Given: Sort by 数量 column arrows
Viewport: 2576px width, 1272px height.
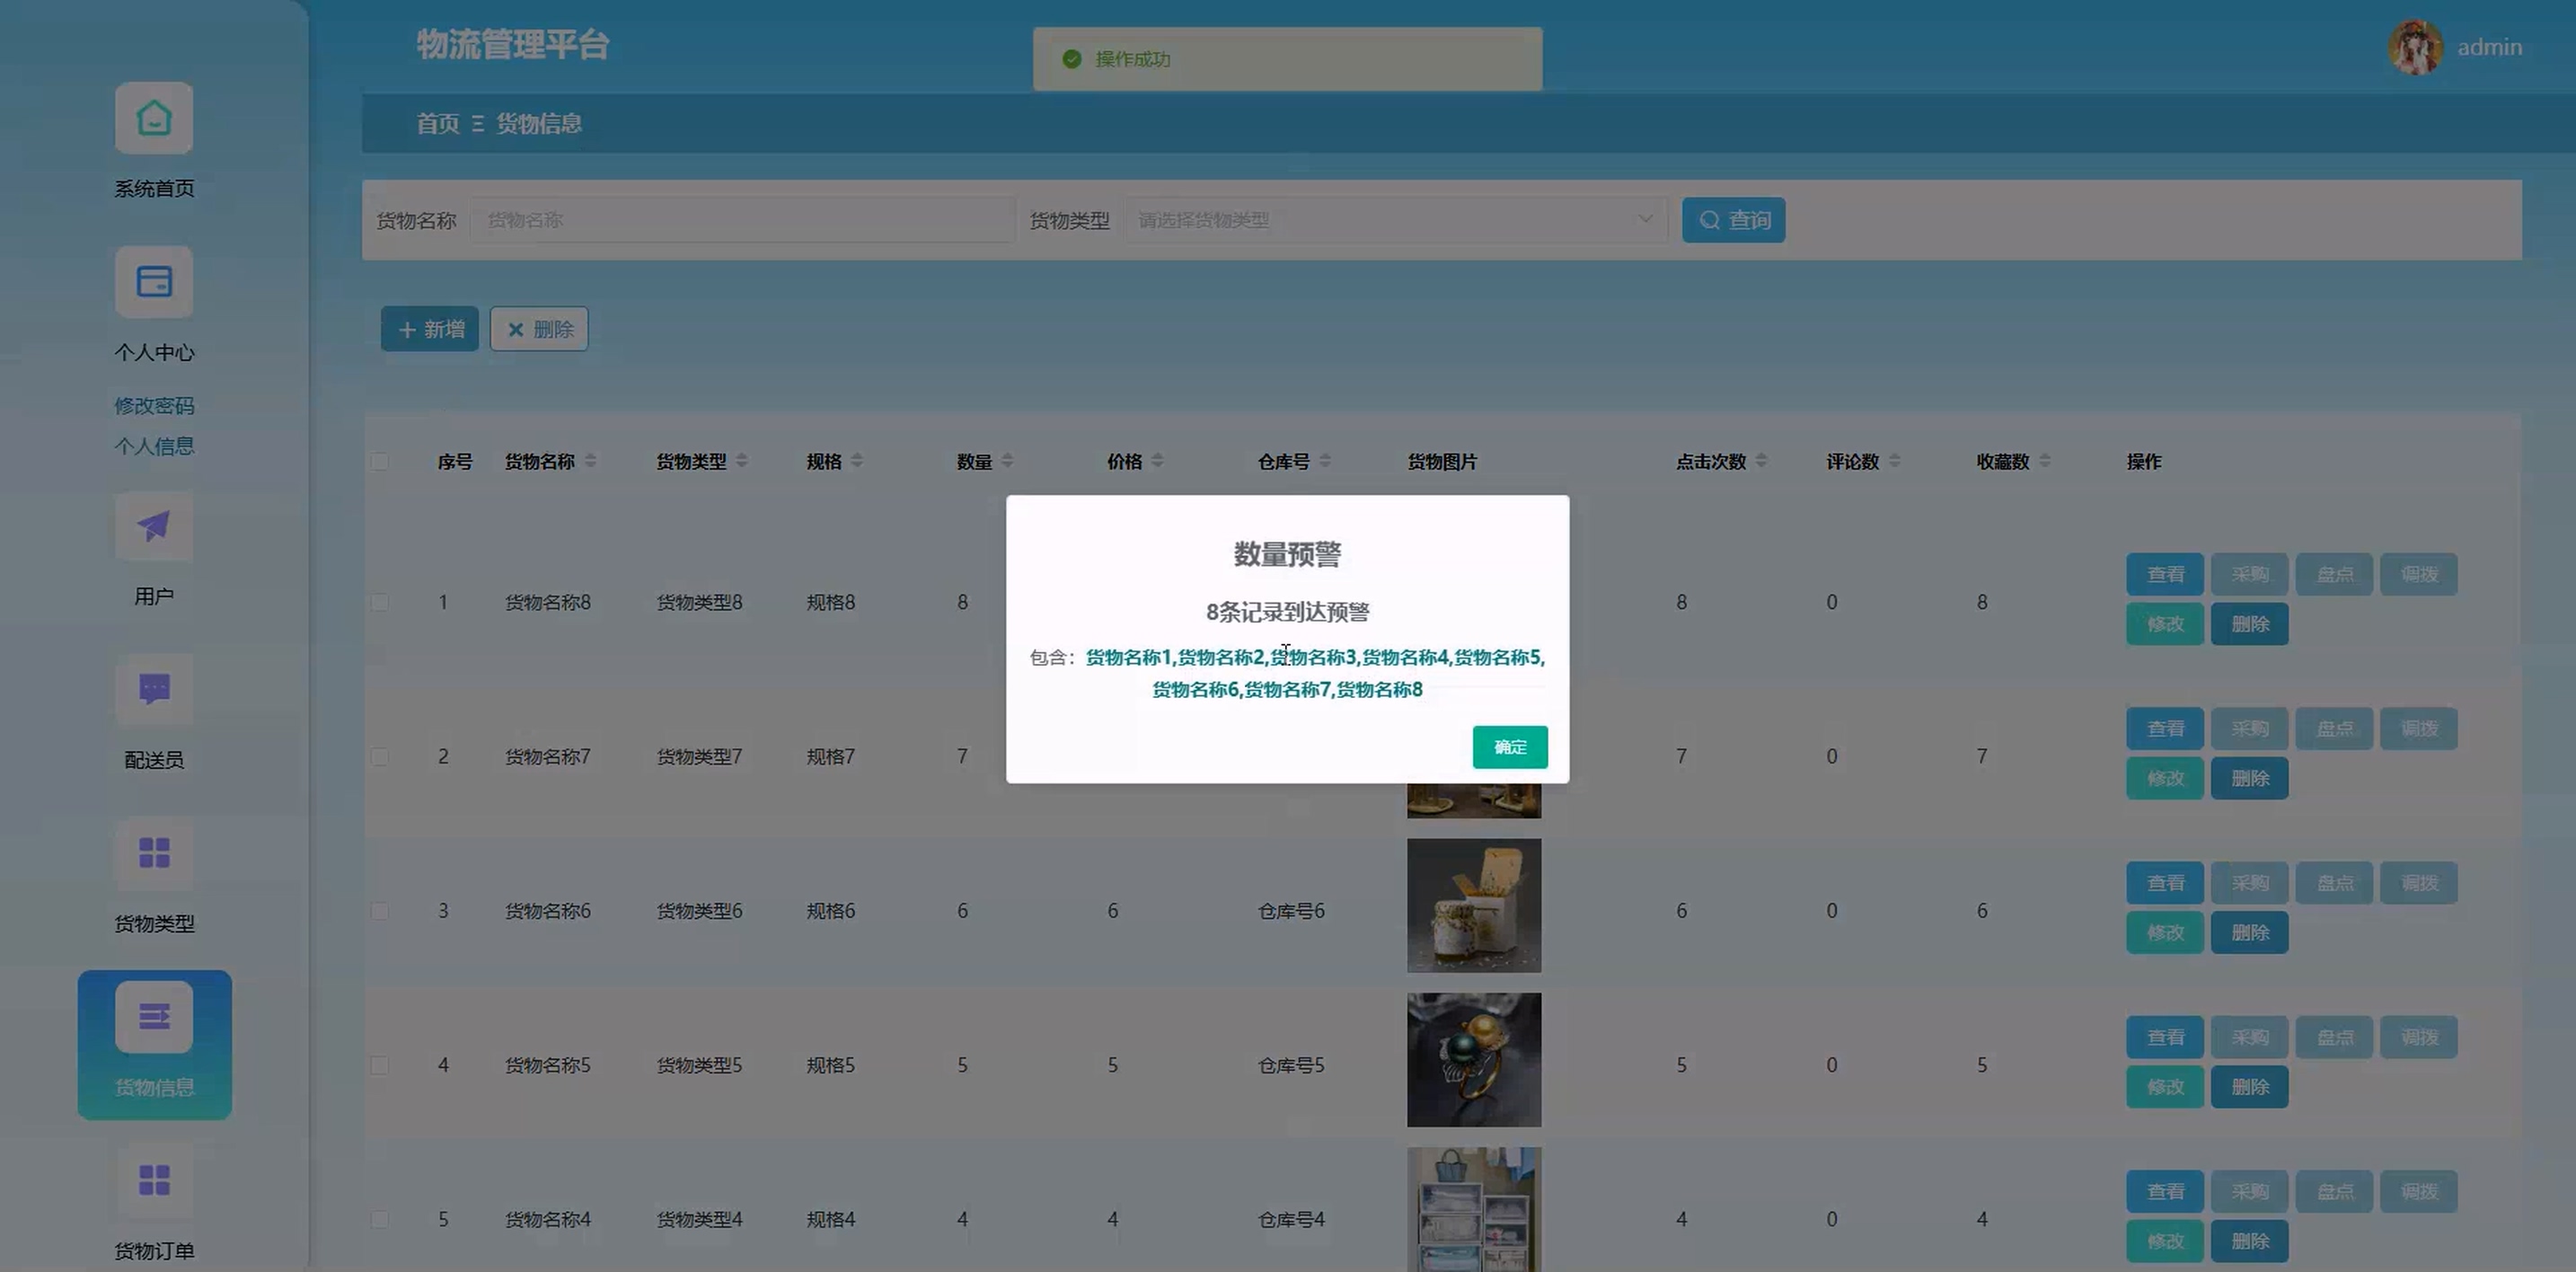Looking at the screenshot, I should point(1007,461).
